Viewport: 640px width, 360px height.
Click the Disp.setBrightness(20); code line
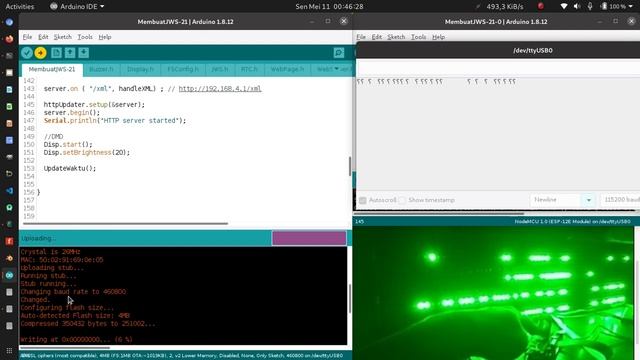(x=87, y=152)
